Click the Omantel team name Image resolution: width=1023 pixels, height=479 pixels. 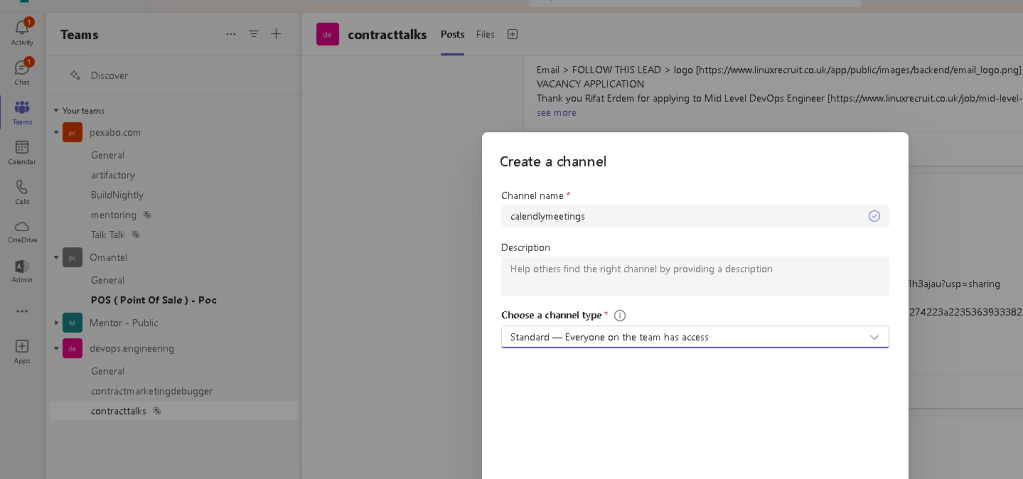(x=108, y=257)
